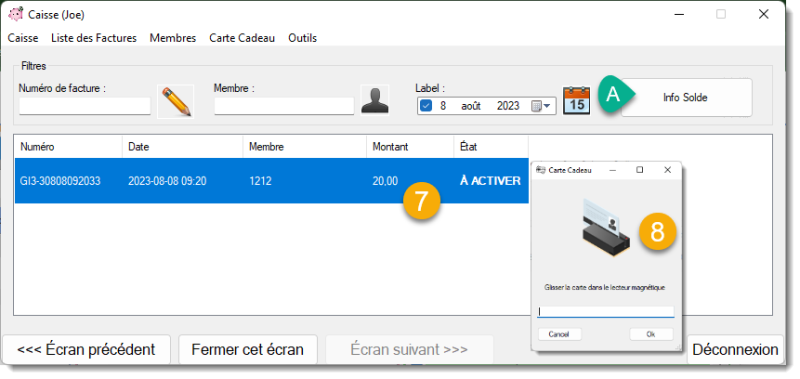Open the Caisse menu
Viewport: 800px width, 379px height.
(x=23, y=38)
